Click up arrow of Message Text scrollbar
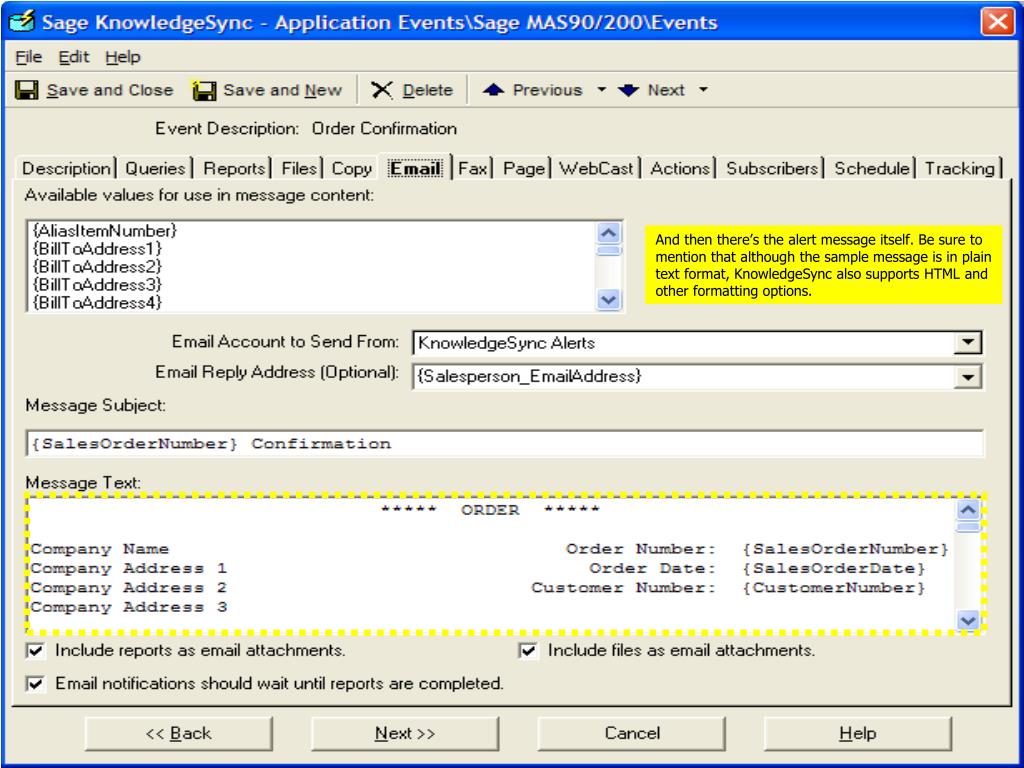Screen dimensions: 1024x768 (x=968, y=509)
